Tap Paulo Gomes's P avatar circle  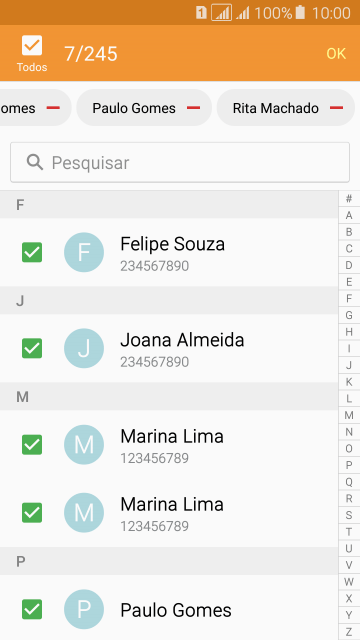pyautogui.click(x=84, y=609)
